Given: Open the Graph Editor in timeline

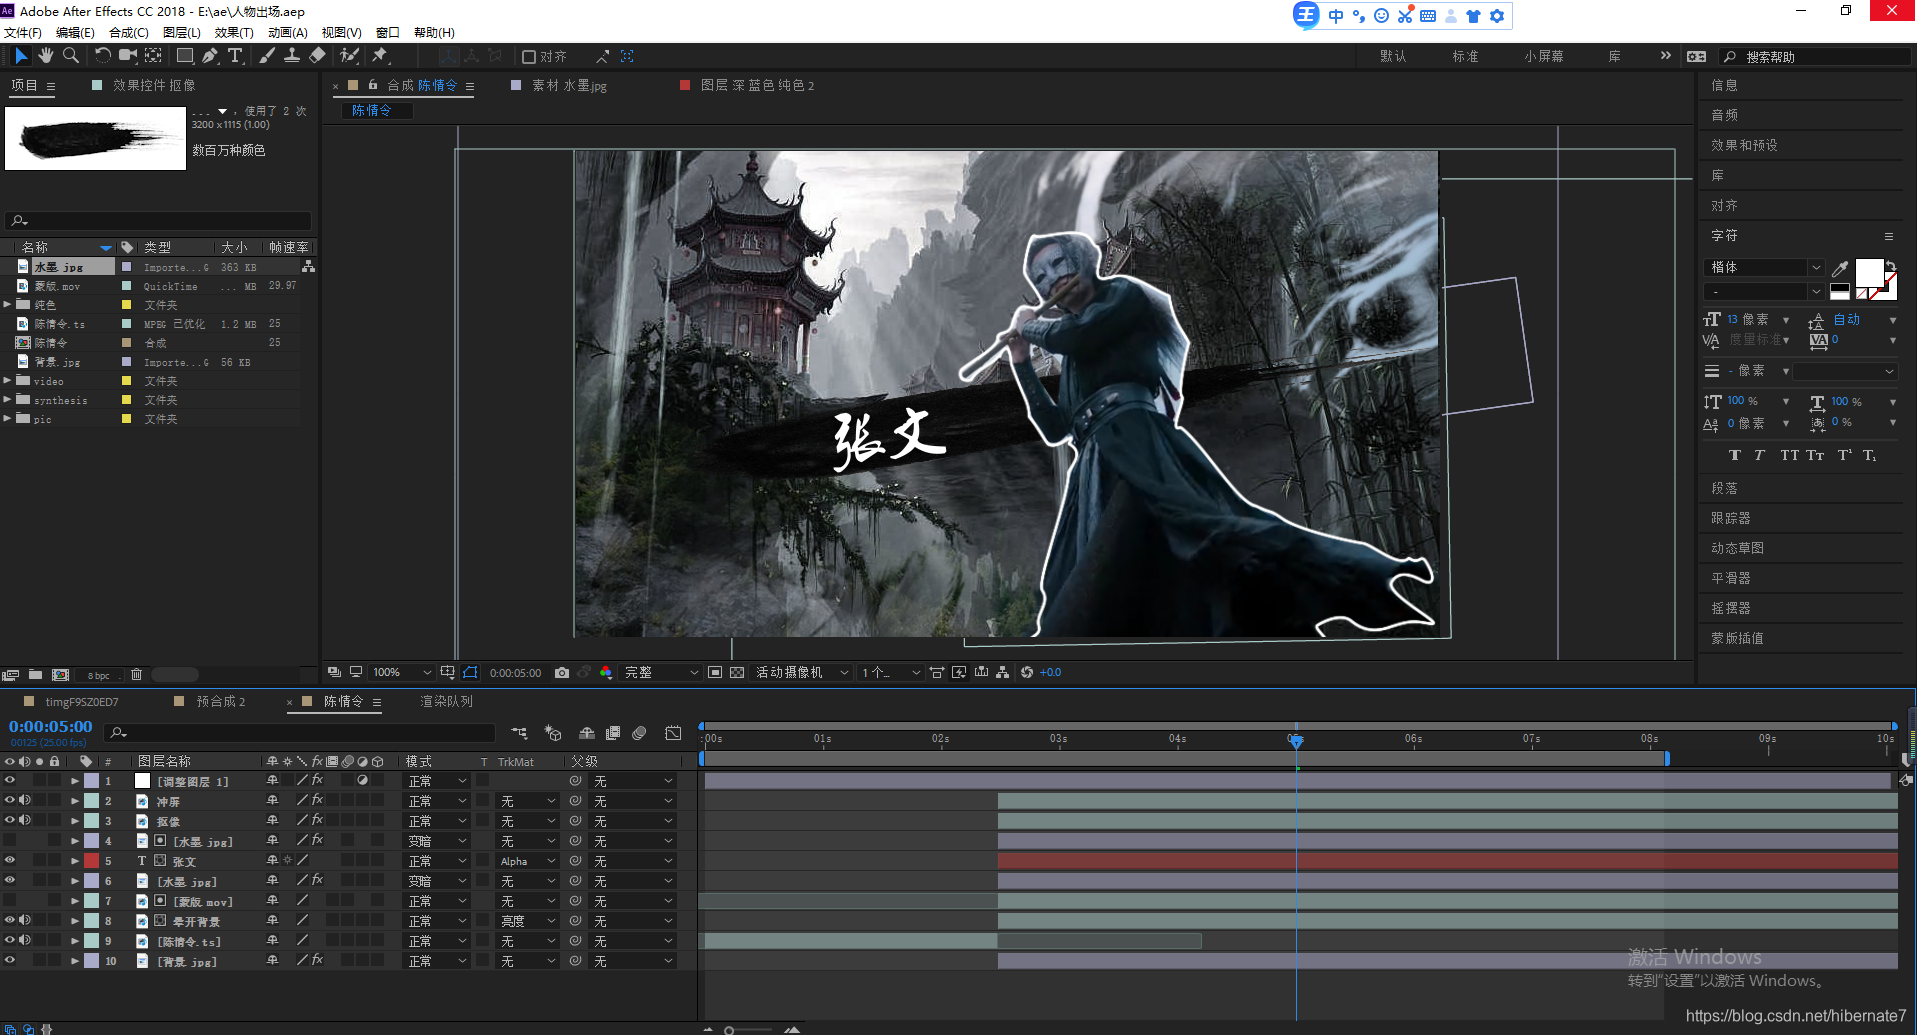Looking at the screenshot, I should tap(674, 734).
